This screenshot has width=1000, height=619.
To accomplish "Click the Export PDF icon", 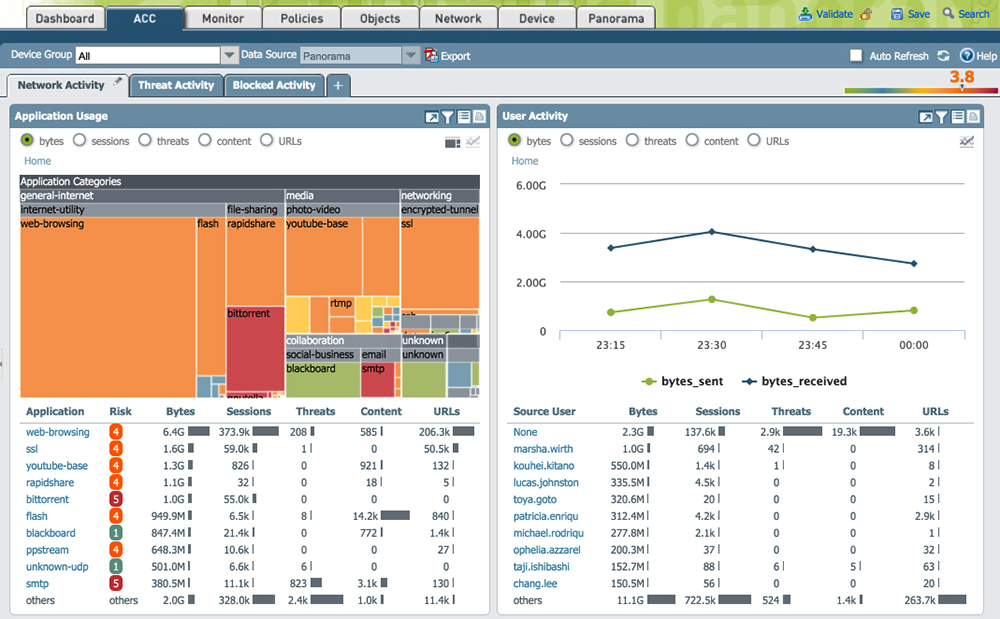I will [x=431, y=55].
